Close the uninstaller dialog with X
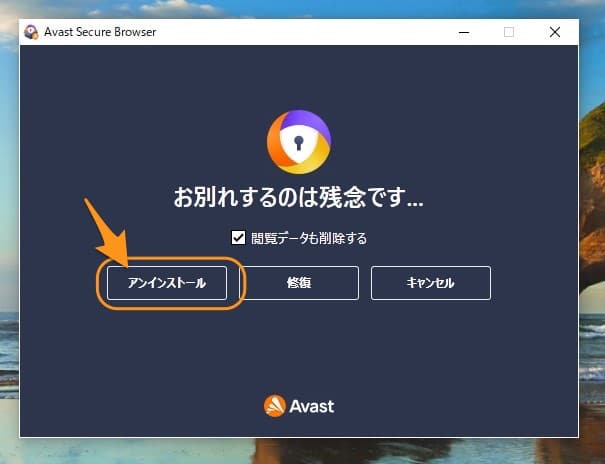This screenshot has width=605, height=464. (x=555, y=32)
